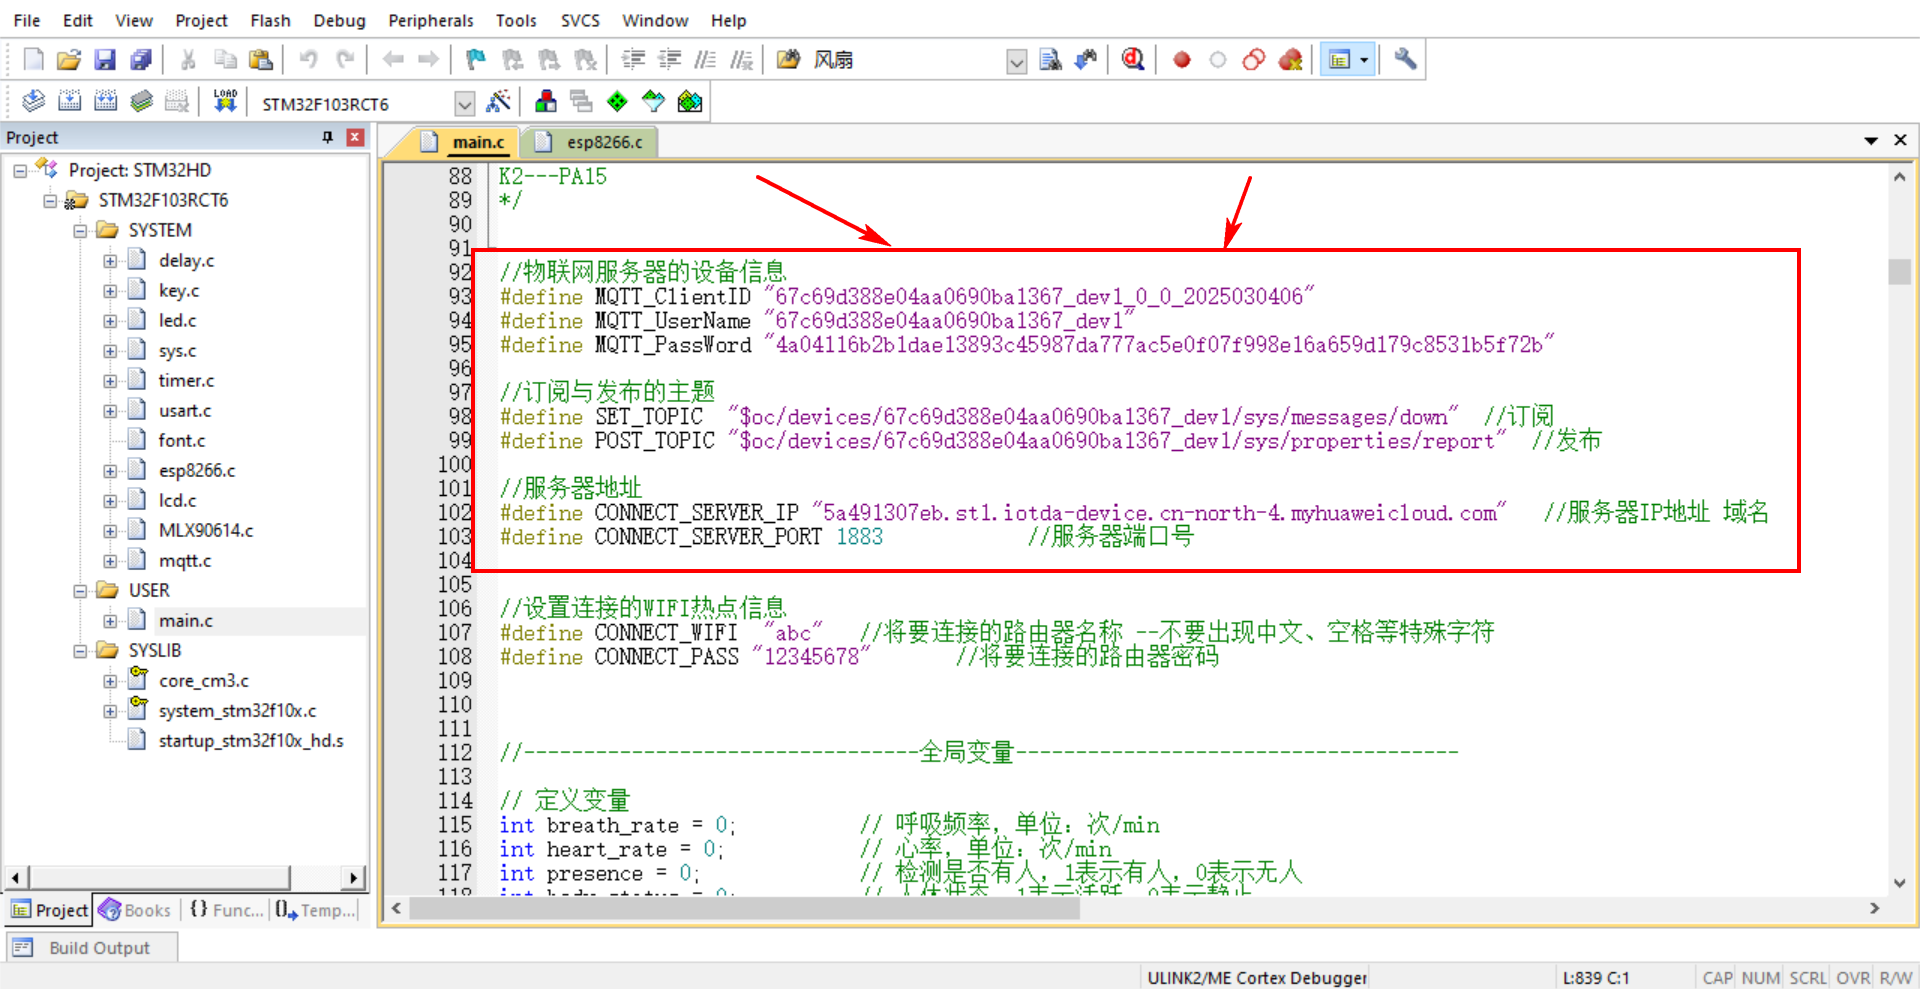Open the Peripherals menu

tap(431, 20)
